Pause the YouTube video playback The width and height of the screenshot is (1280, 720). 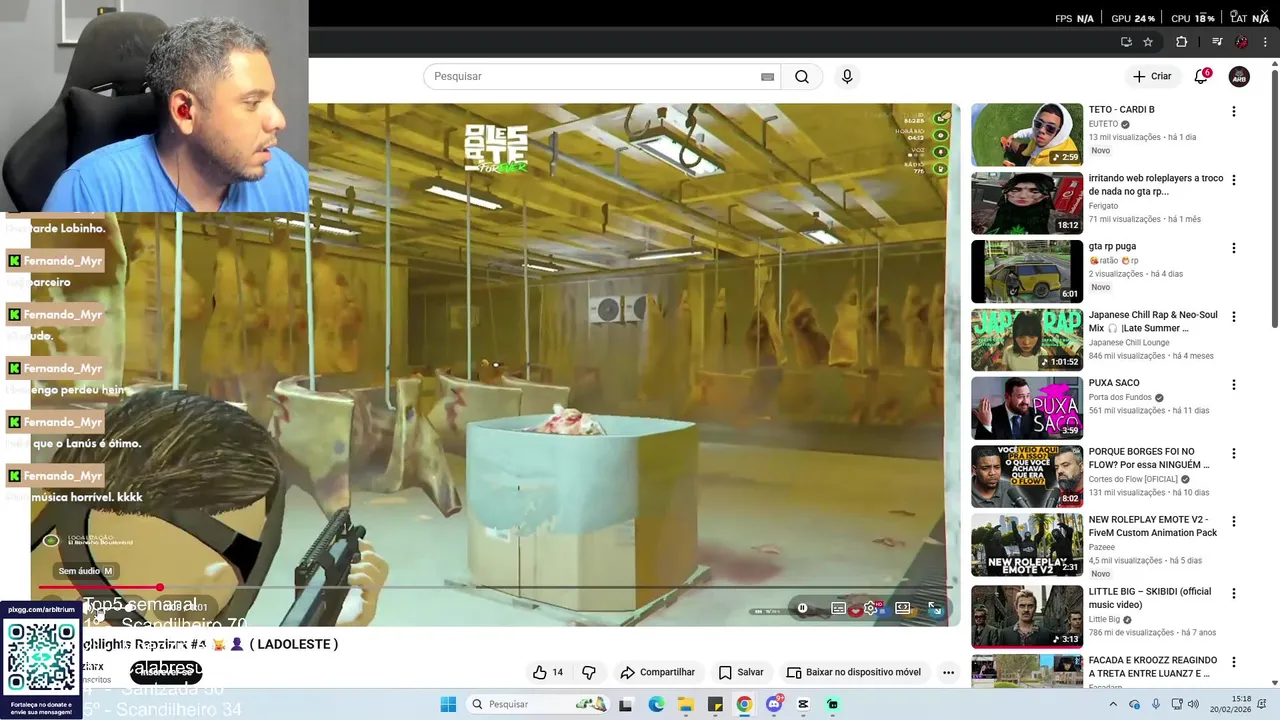click(x=802, y=608)
